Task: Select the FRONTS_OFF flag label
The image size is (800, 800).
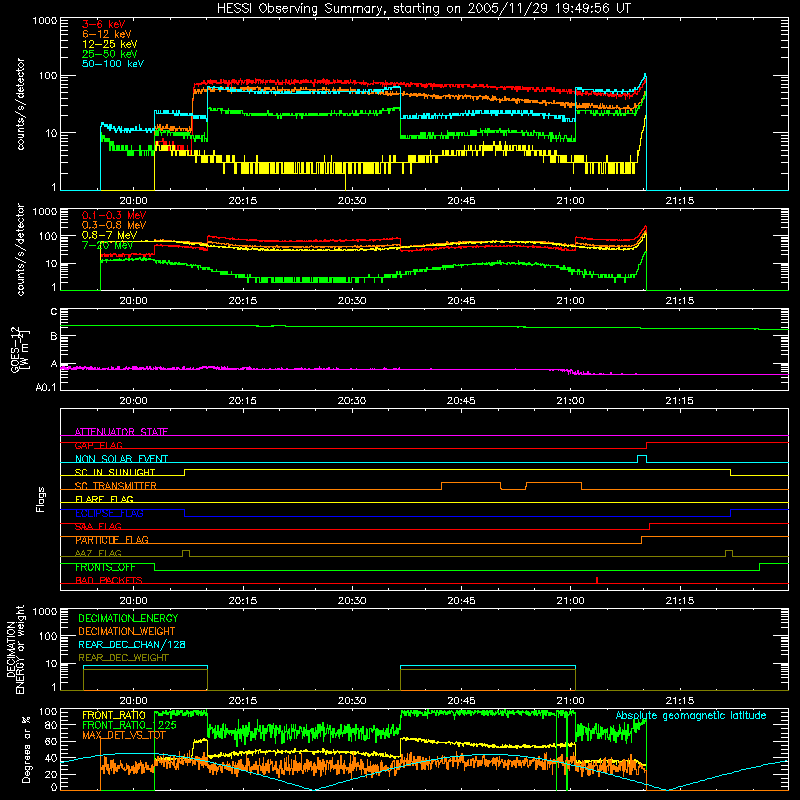Action: point(105,567)
